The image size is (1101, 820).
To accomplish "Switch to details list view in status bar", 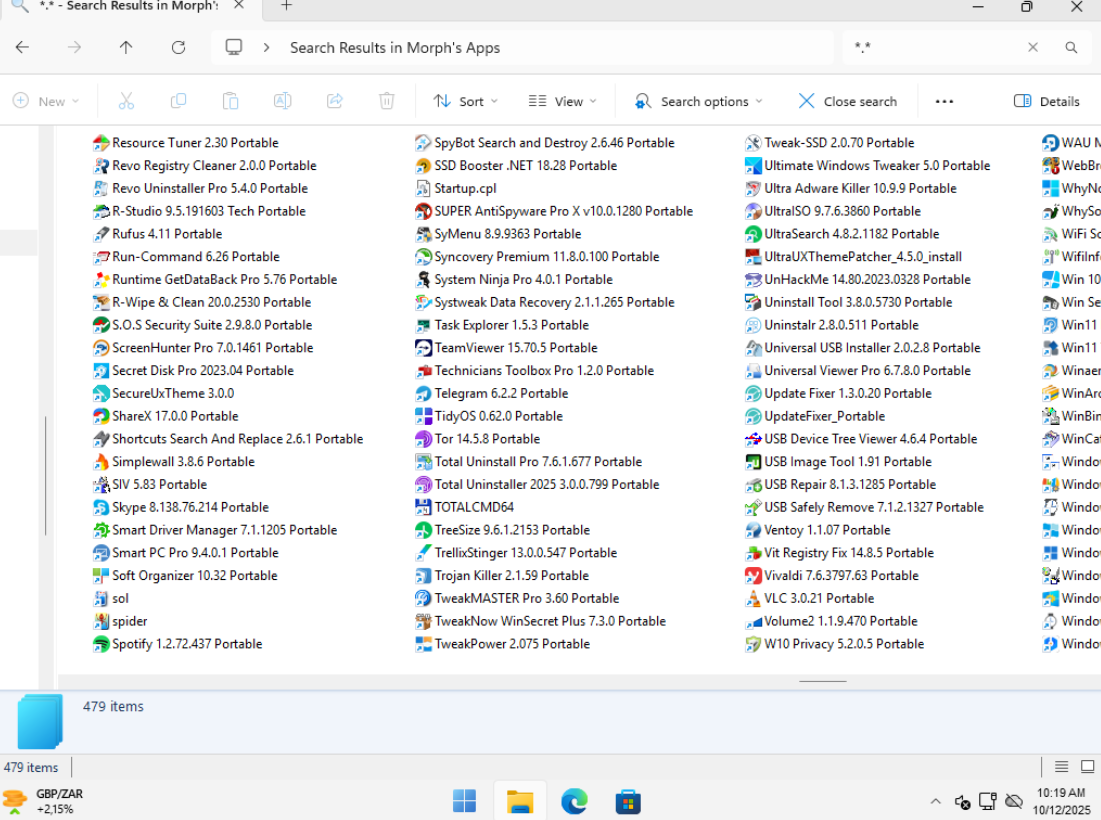I will (x=1062, y=767).
